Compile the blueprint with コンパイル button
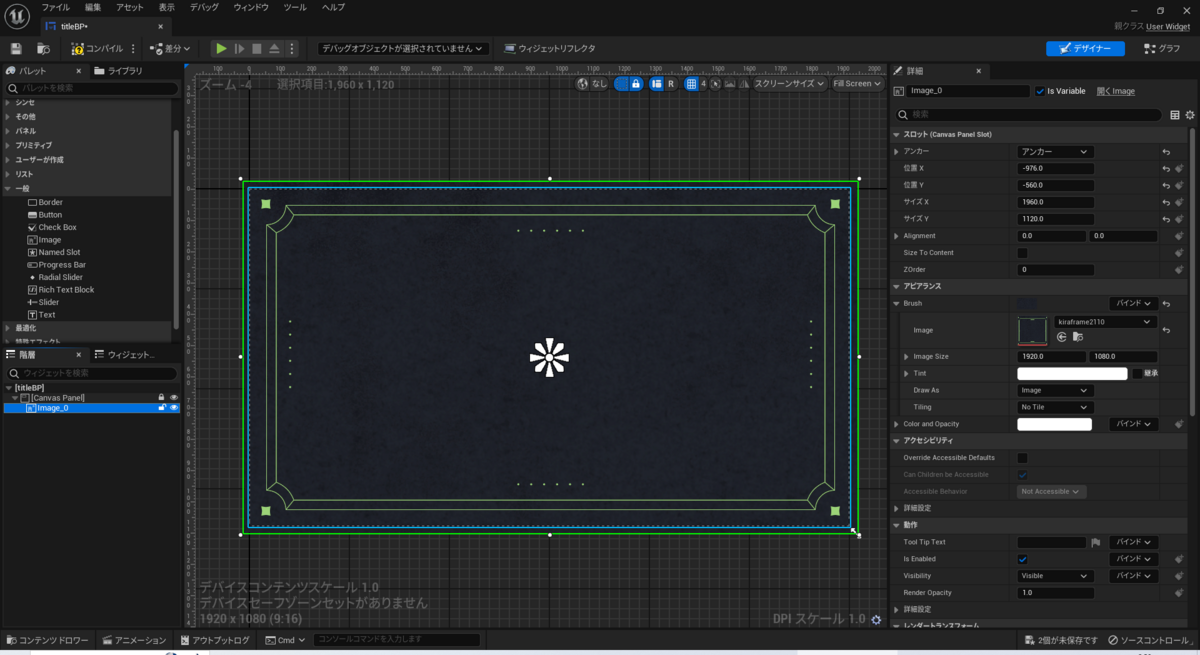This screenshot has height=655, width=1200. tap(98, 48)
